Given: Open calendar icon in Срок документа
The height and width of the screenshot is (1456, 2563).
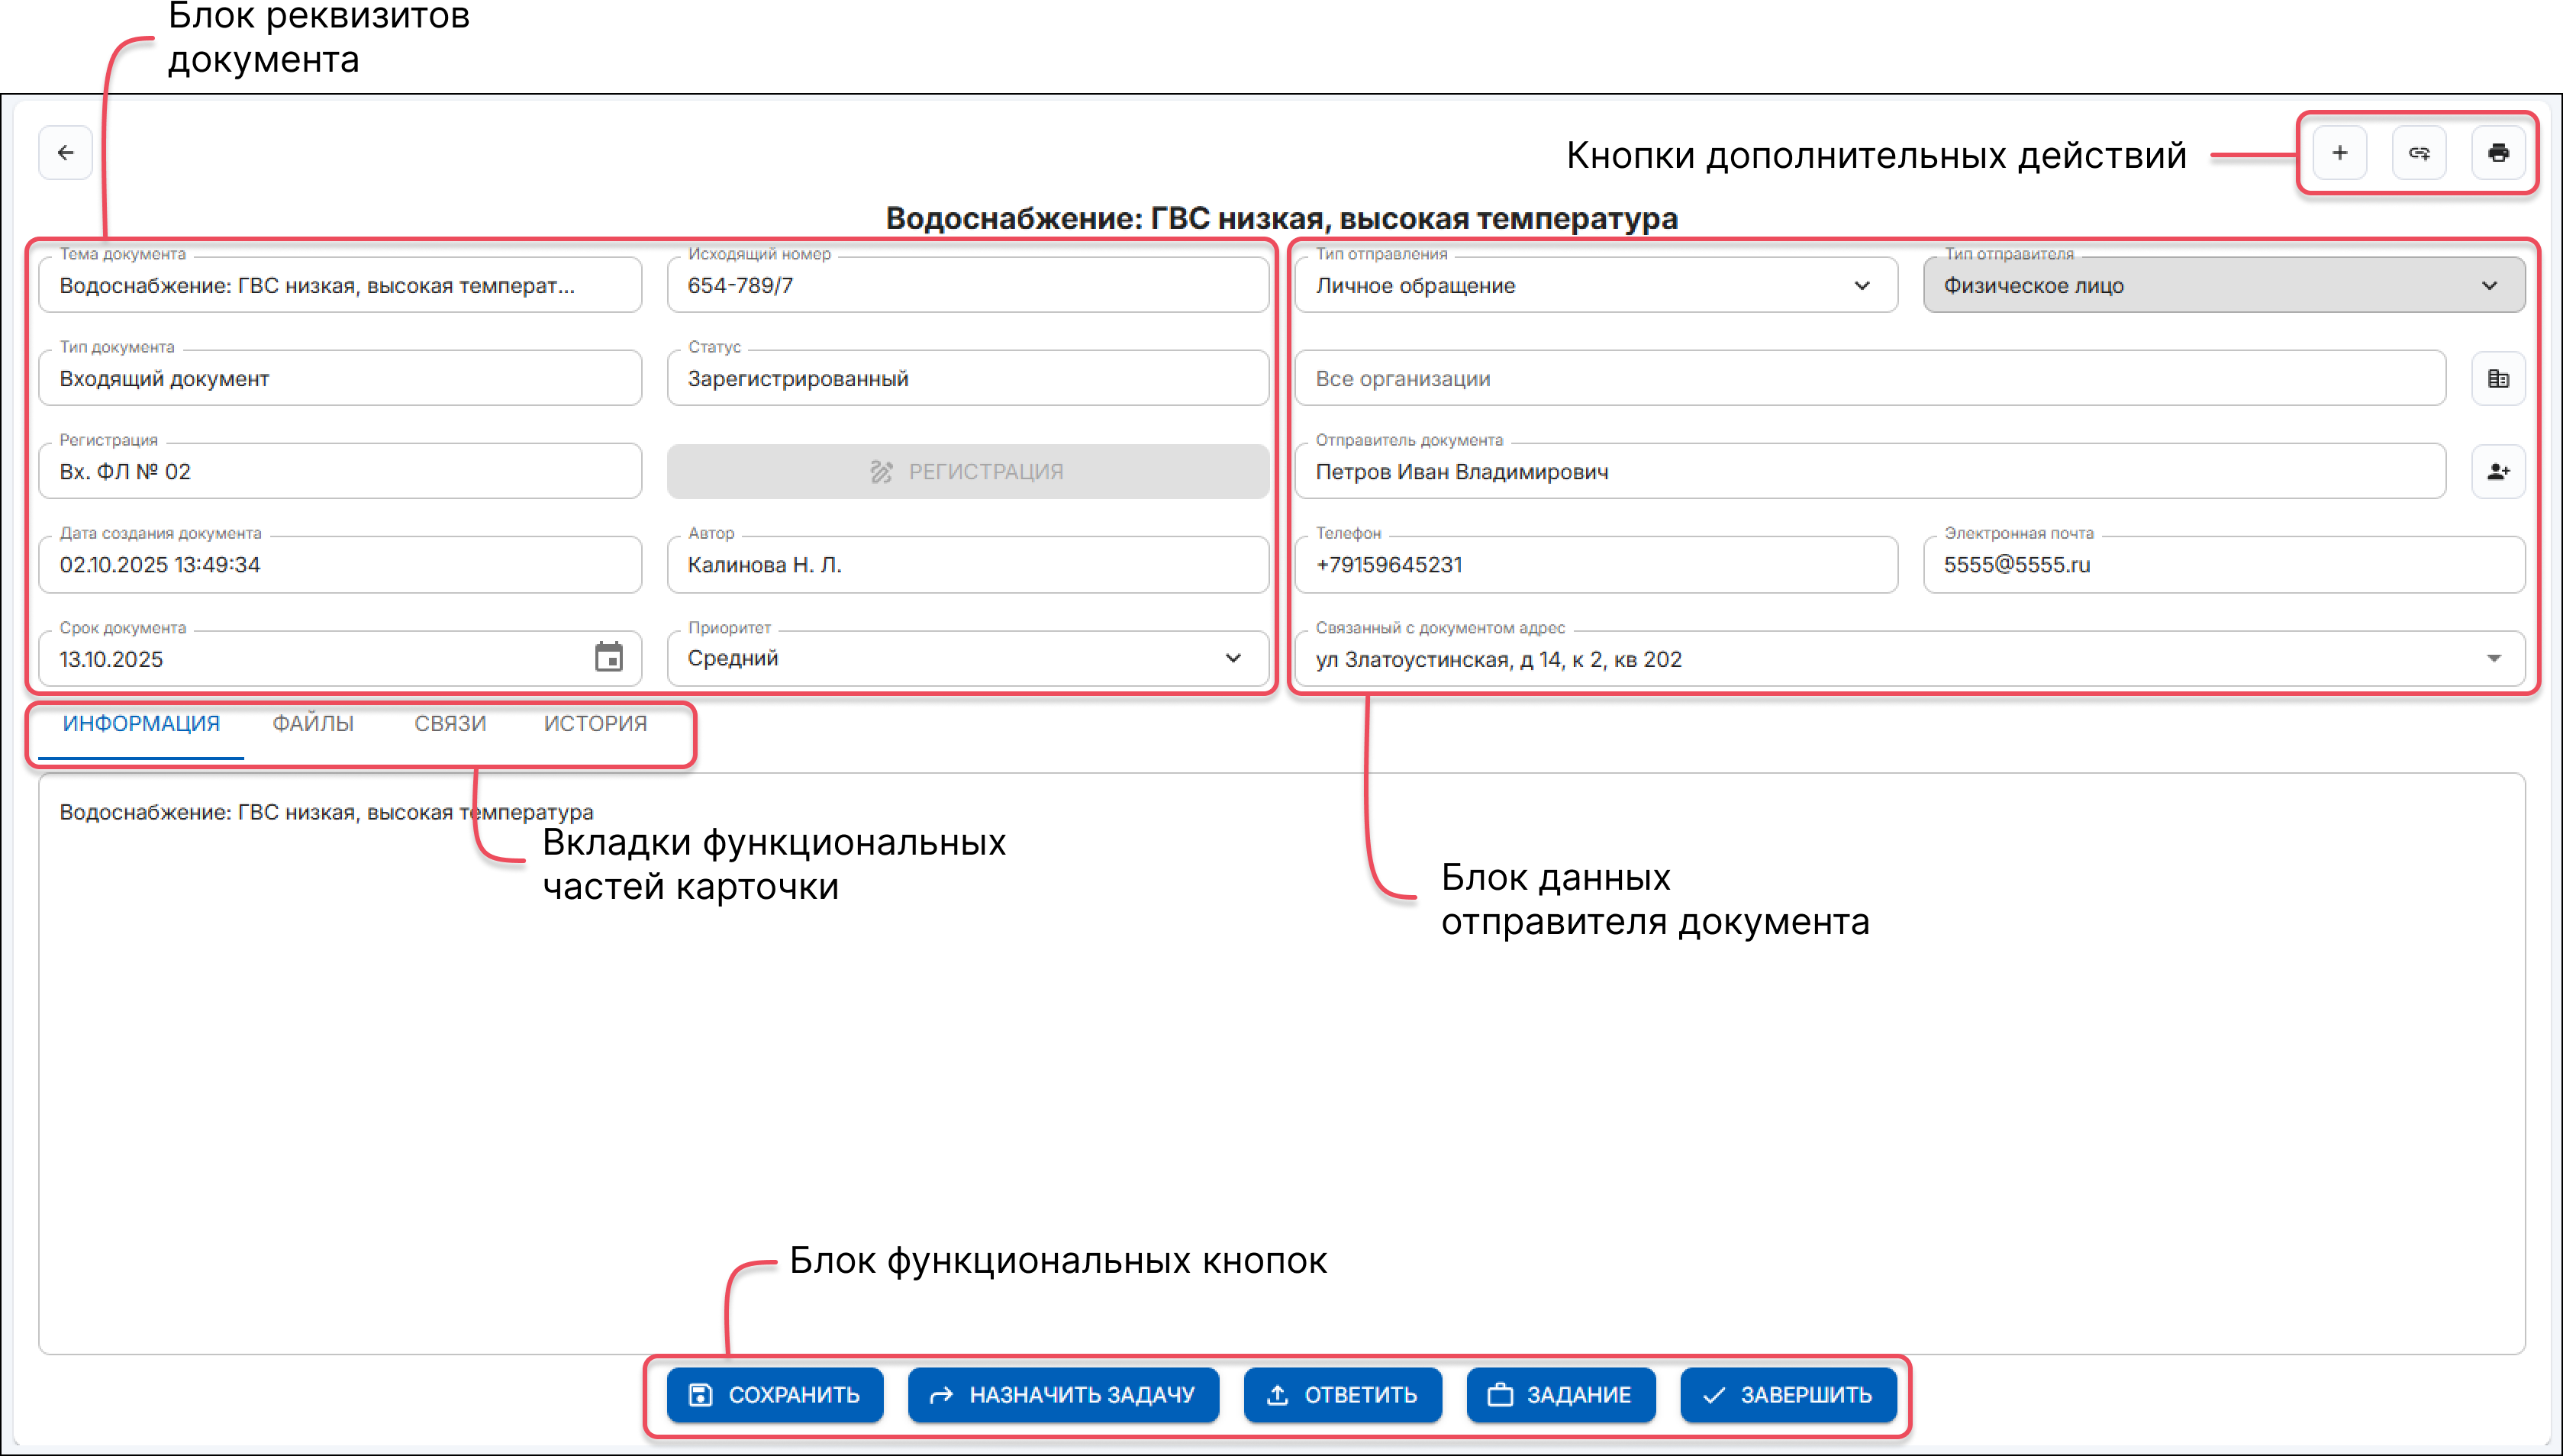Looking at the screenshot, I should click(x=608, y=658).
